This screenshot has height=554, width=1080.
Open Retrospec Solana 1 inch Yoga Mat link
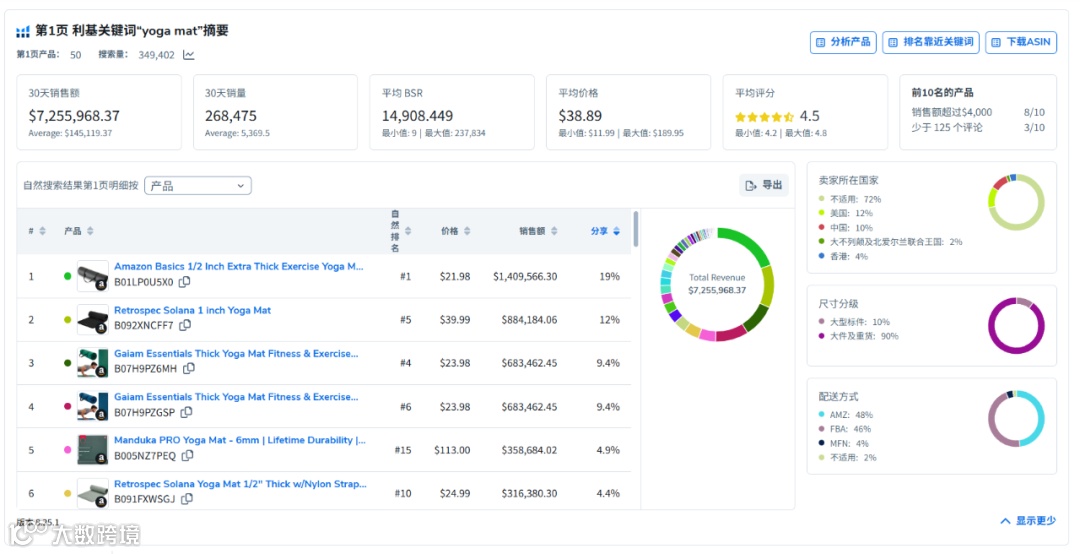click(192, 310)
